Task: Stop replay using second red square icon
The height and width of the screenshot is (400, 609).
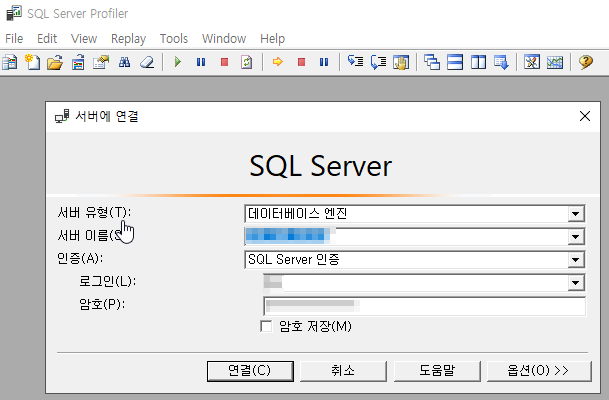Action: click(x=301, y=62)
